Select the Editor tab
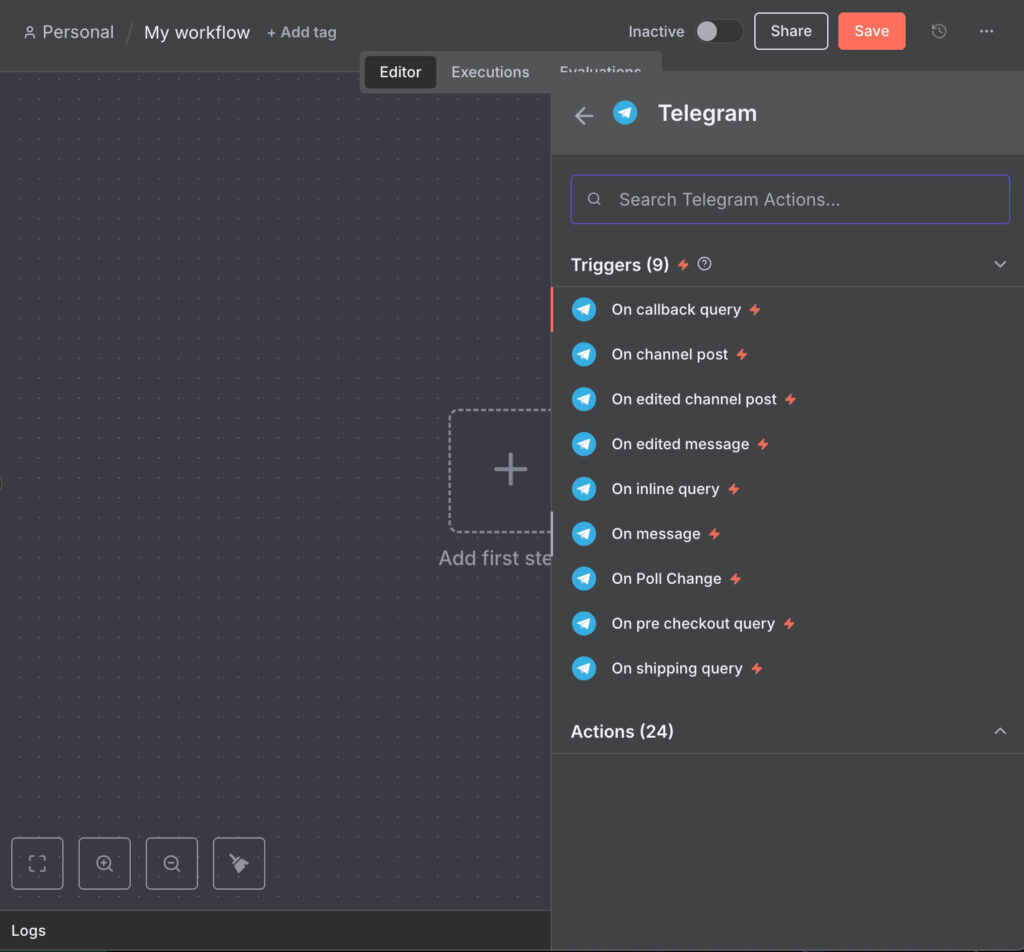Screen dimensions: 1024x952 (400, 72)
